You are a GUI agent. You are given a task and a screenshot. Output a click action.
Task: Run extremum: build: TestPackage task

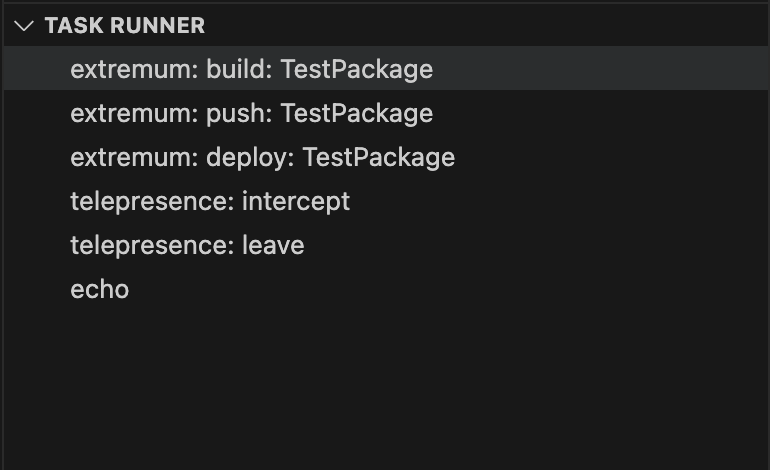pyautogui.click(x=251, y=70)
